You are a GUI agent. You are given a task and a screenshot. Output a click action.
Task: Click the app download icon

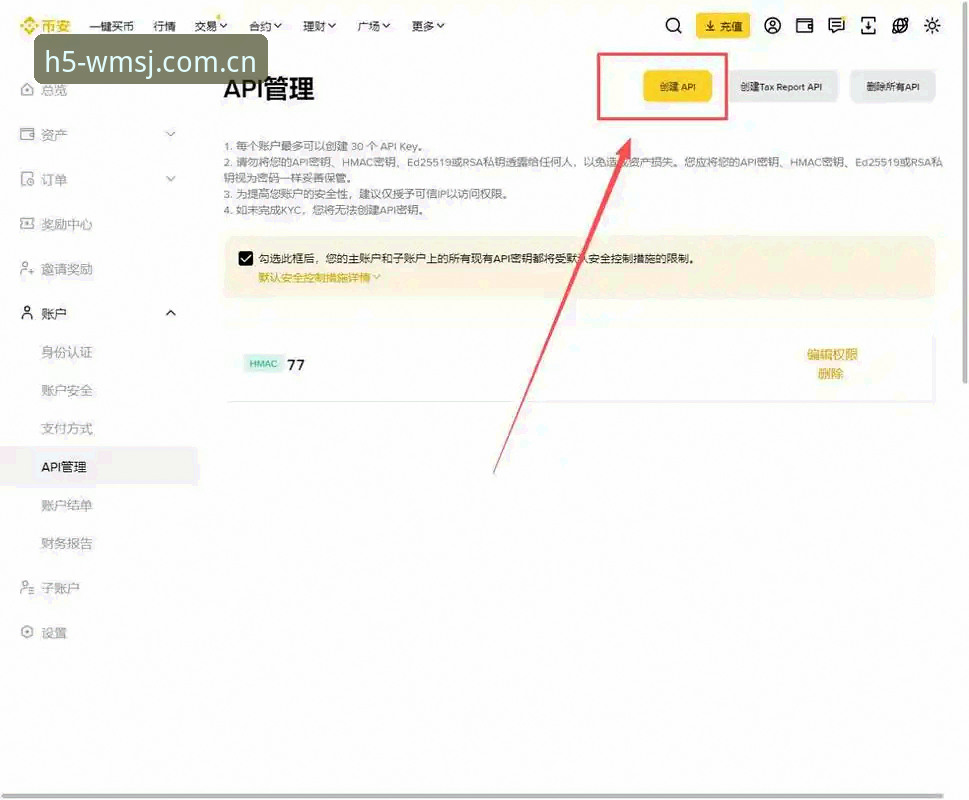868,26
